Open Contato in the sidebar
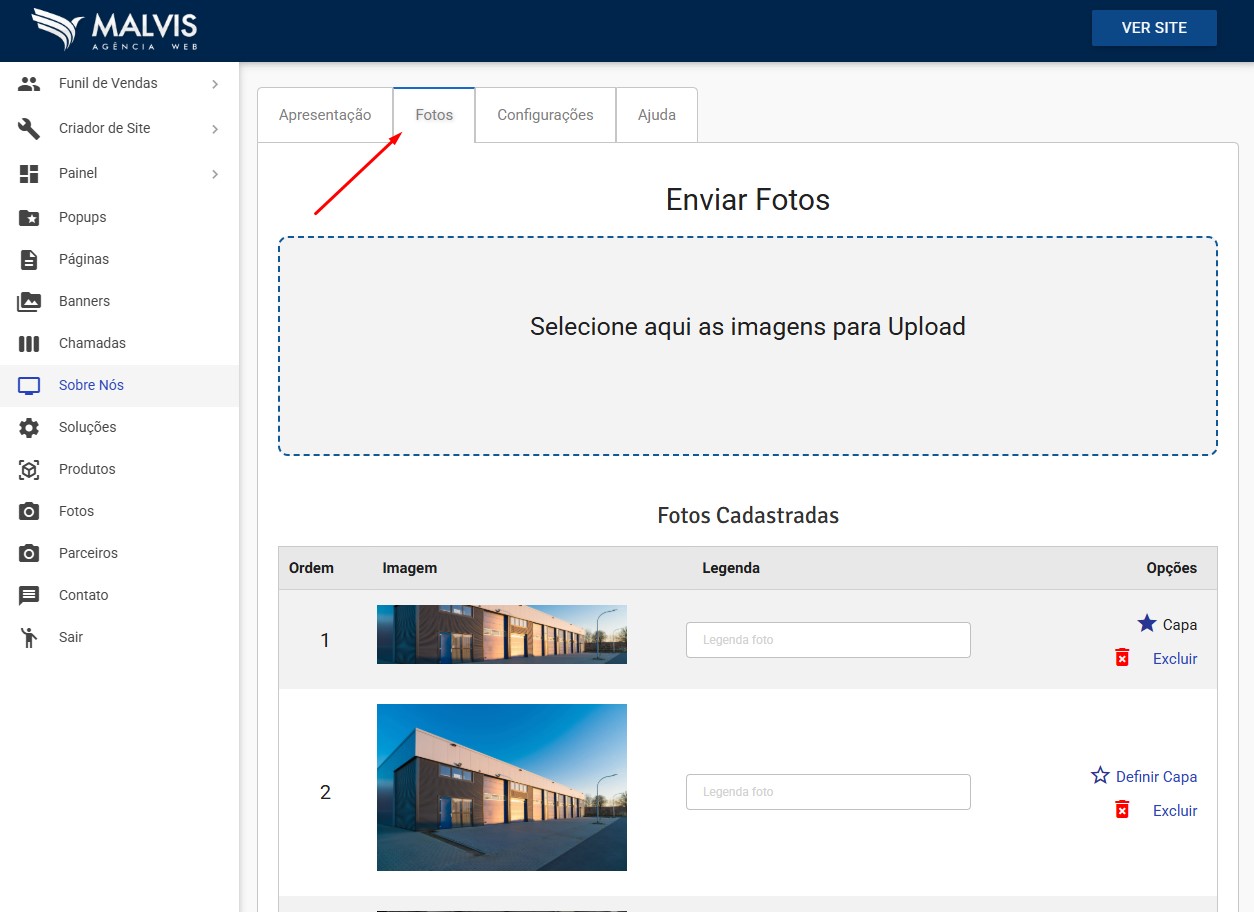 click(120, 595)
